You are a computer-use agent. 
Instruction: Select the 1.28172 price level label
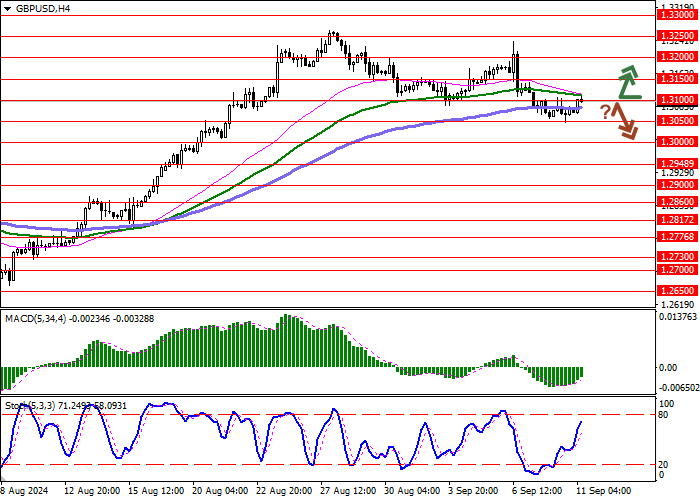[x=678, y=220]
